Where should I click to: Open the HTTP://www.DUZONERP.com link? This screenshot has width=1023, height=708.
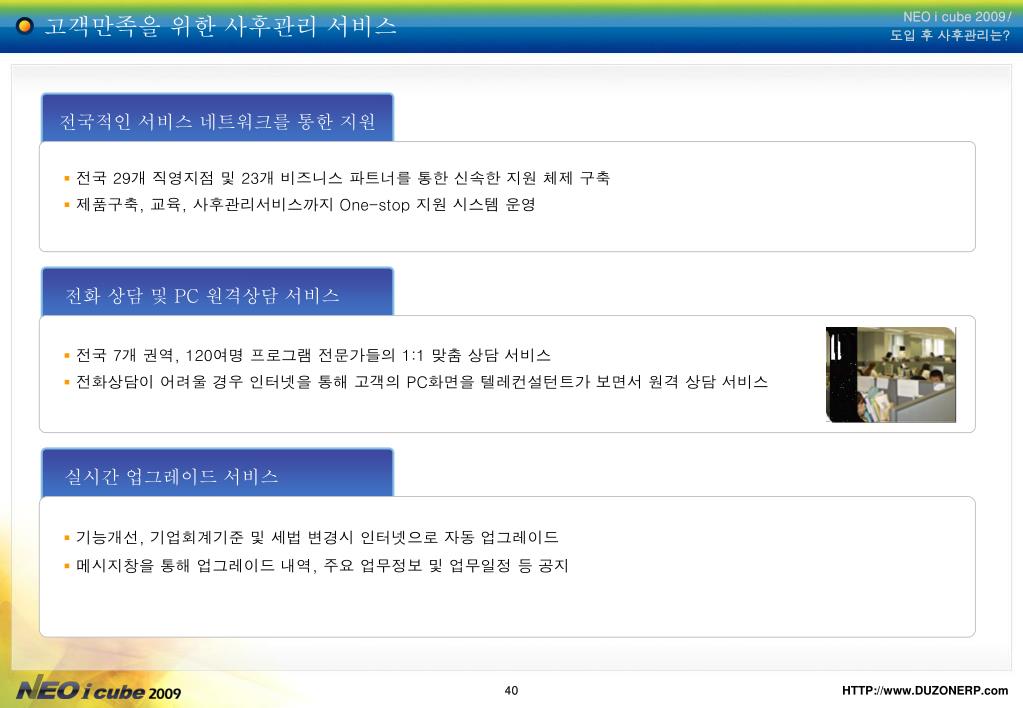(x=925, y=690)
